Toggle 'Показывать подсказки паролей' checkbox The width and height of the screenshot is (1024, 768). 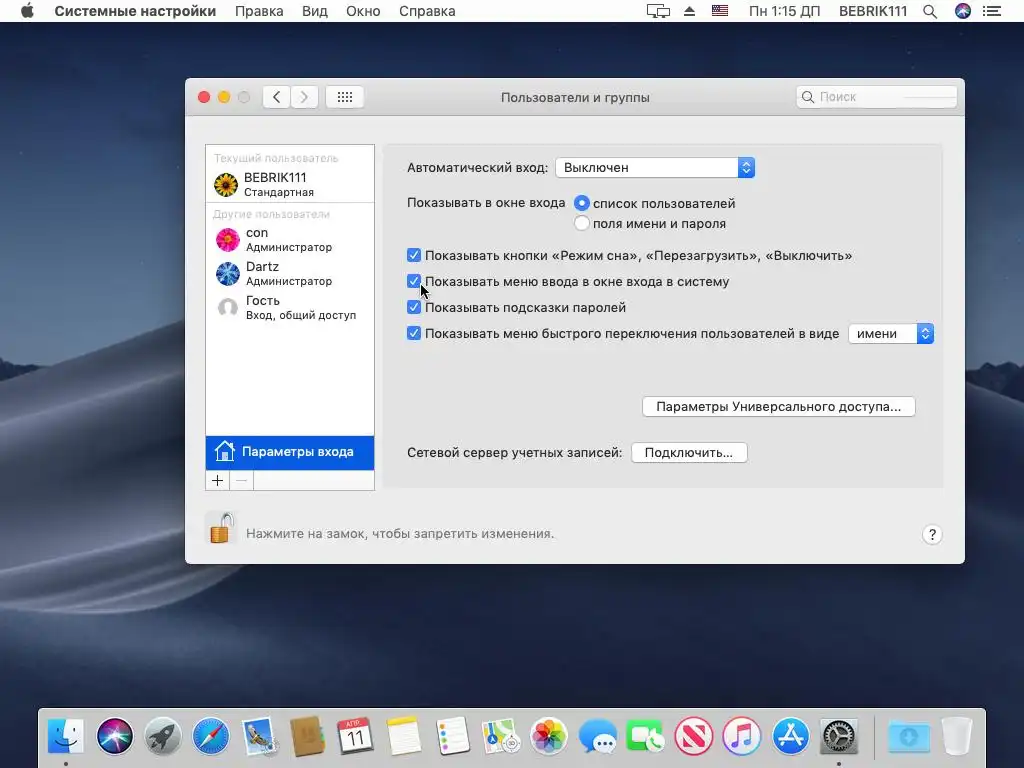413,307
